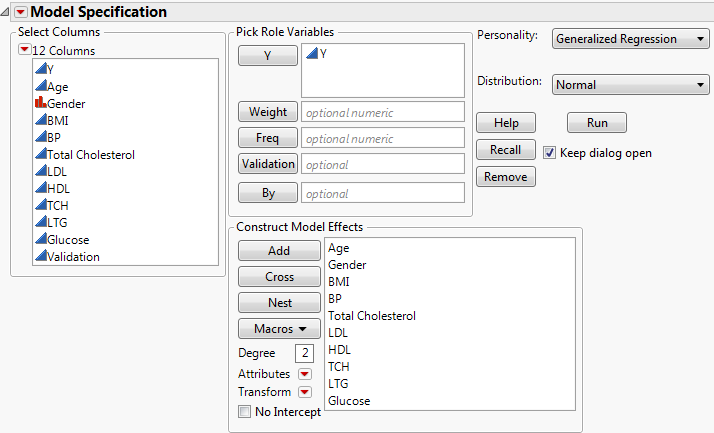
Task: Open the Personality dropdown
Action: click(630, 39)
